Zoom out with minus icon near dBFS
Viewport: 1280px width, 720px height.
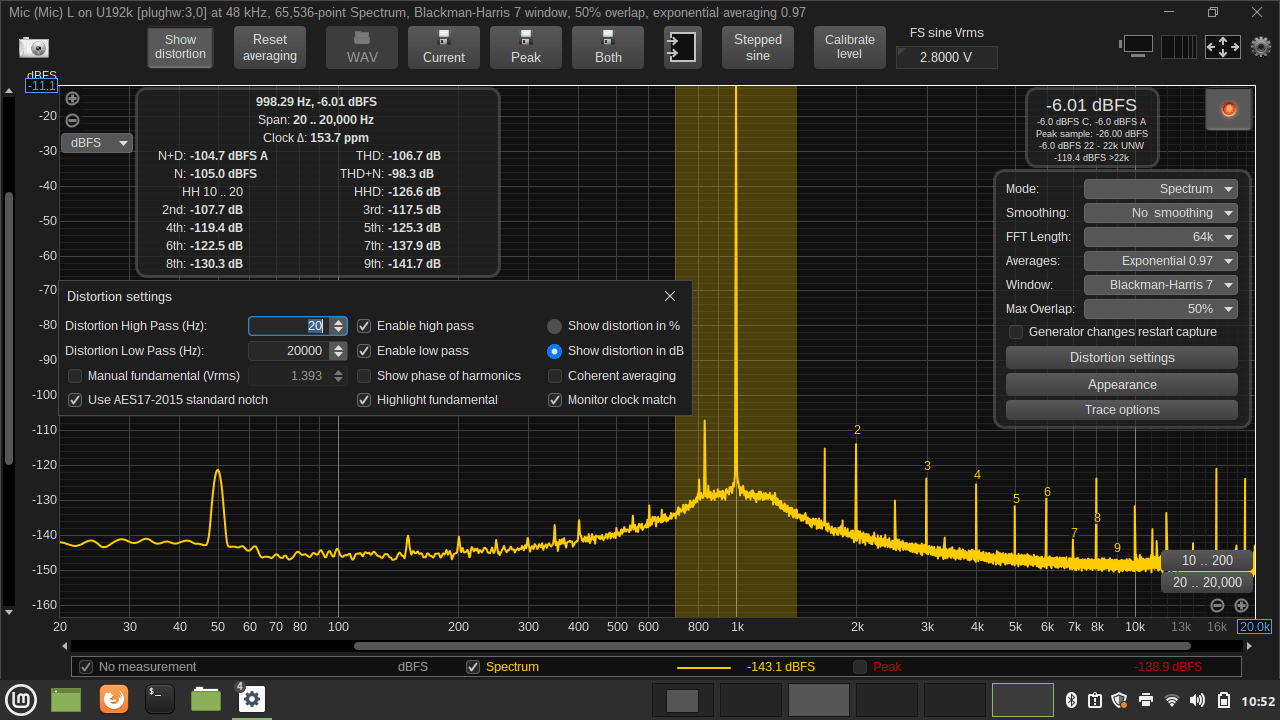72,121
